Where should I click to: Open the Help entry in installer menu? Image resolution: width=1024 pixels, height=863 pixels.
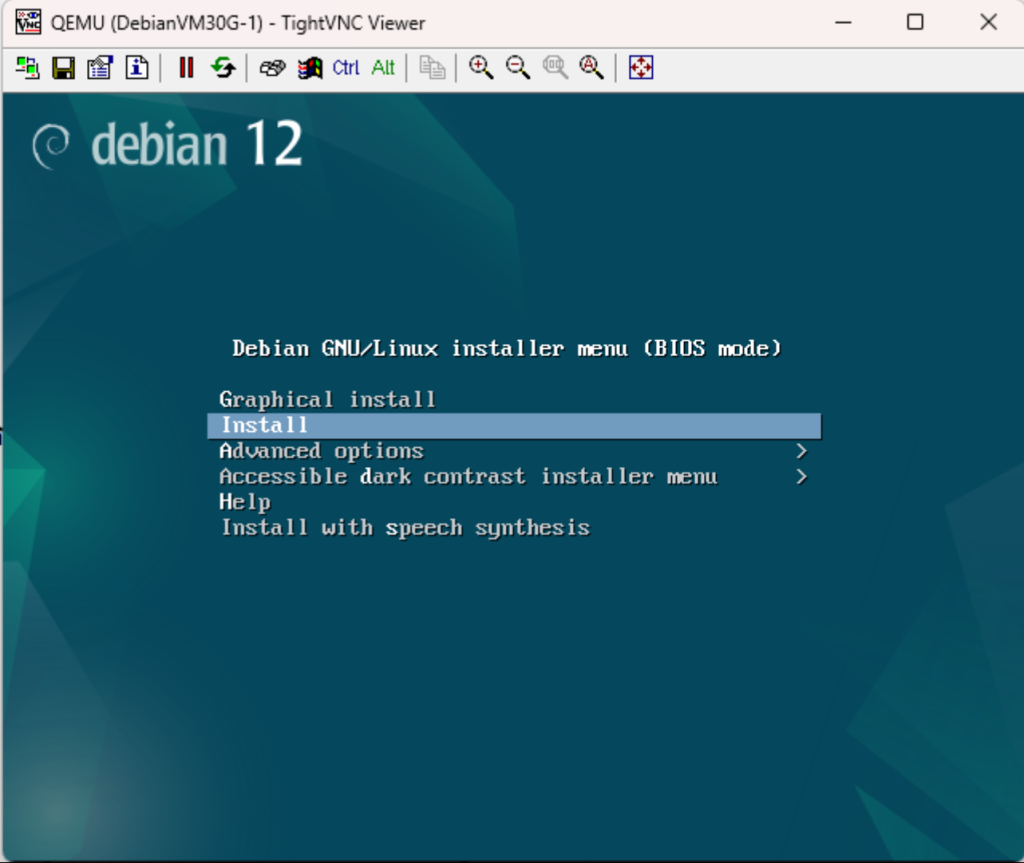point(245,502)
